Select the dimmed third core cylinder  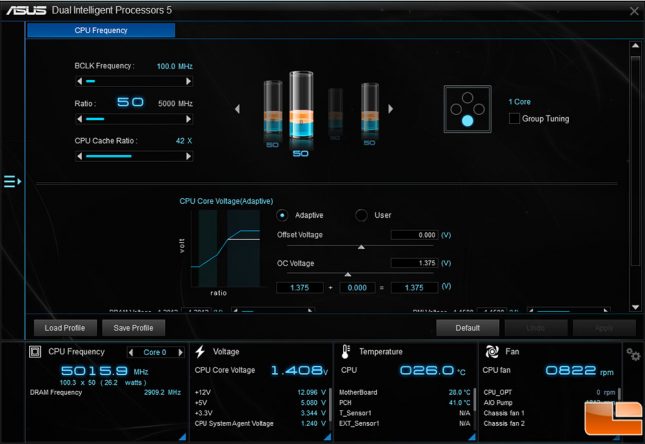click(335, 110)
